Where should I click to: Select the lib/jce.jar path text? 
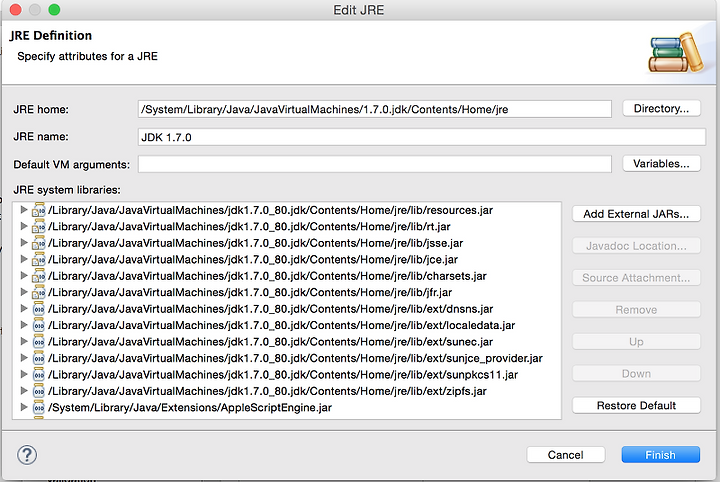click(x=253, y=260)
